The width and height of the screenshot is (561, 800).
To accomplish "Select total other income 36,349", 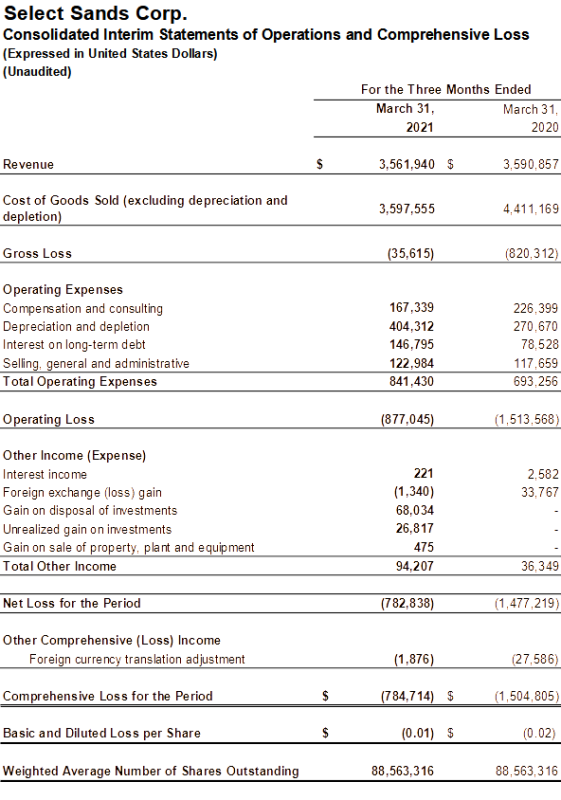I will pyautogui.click(x=540, y=566).
